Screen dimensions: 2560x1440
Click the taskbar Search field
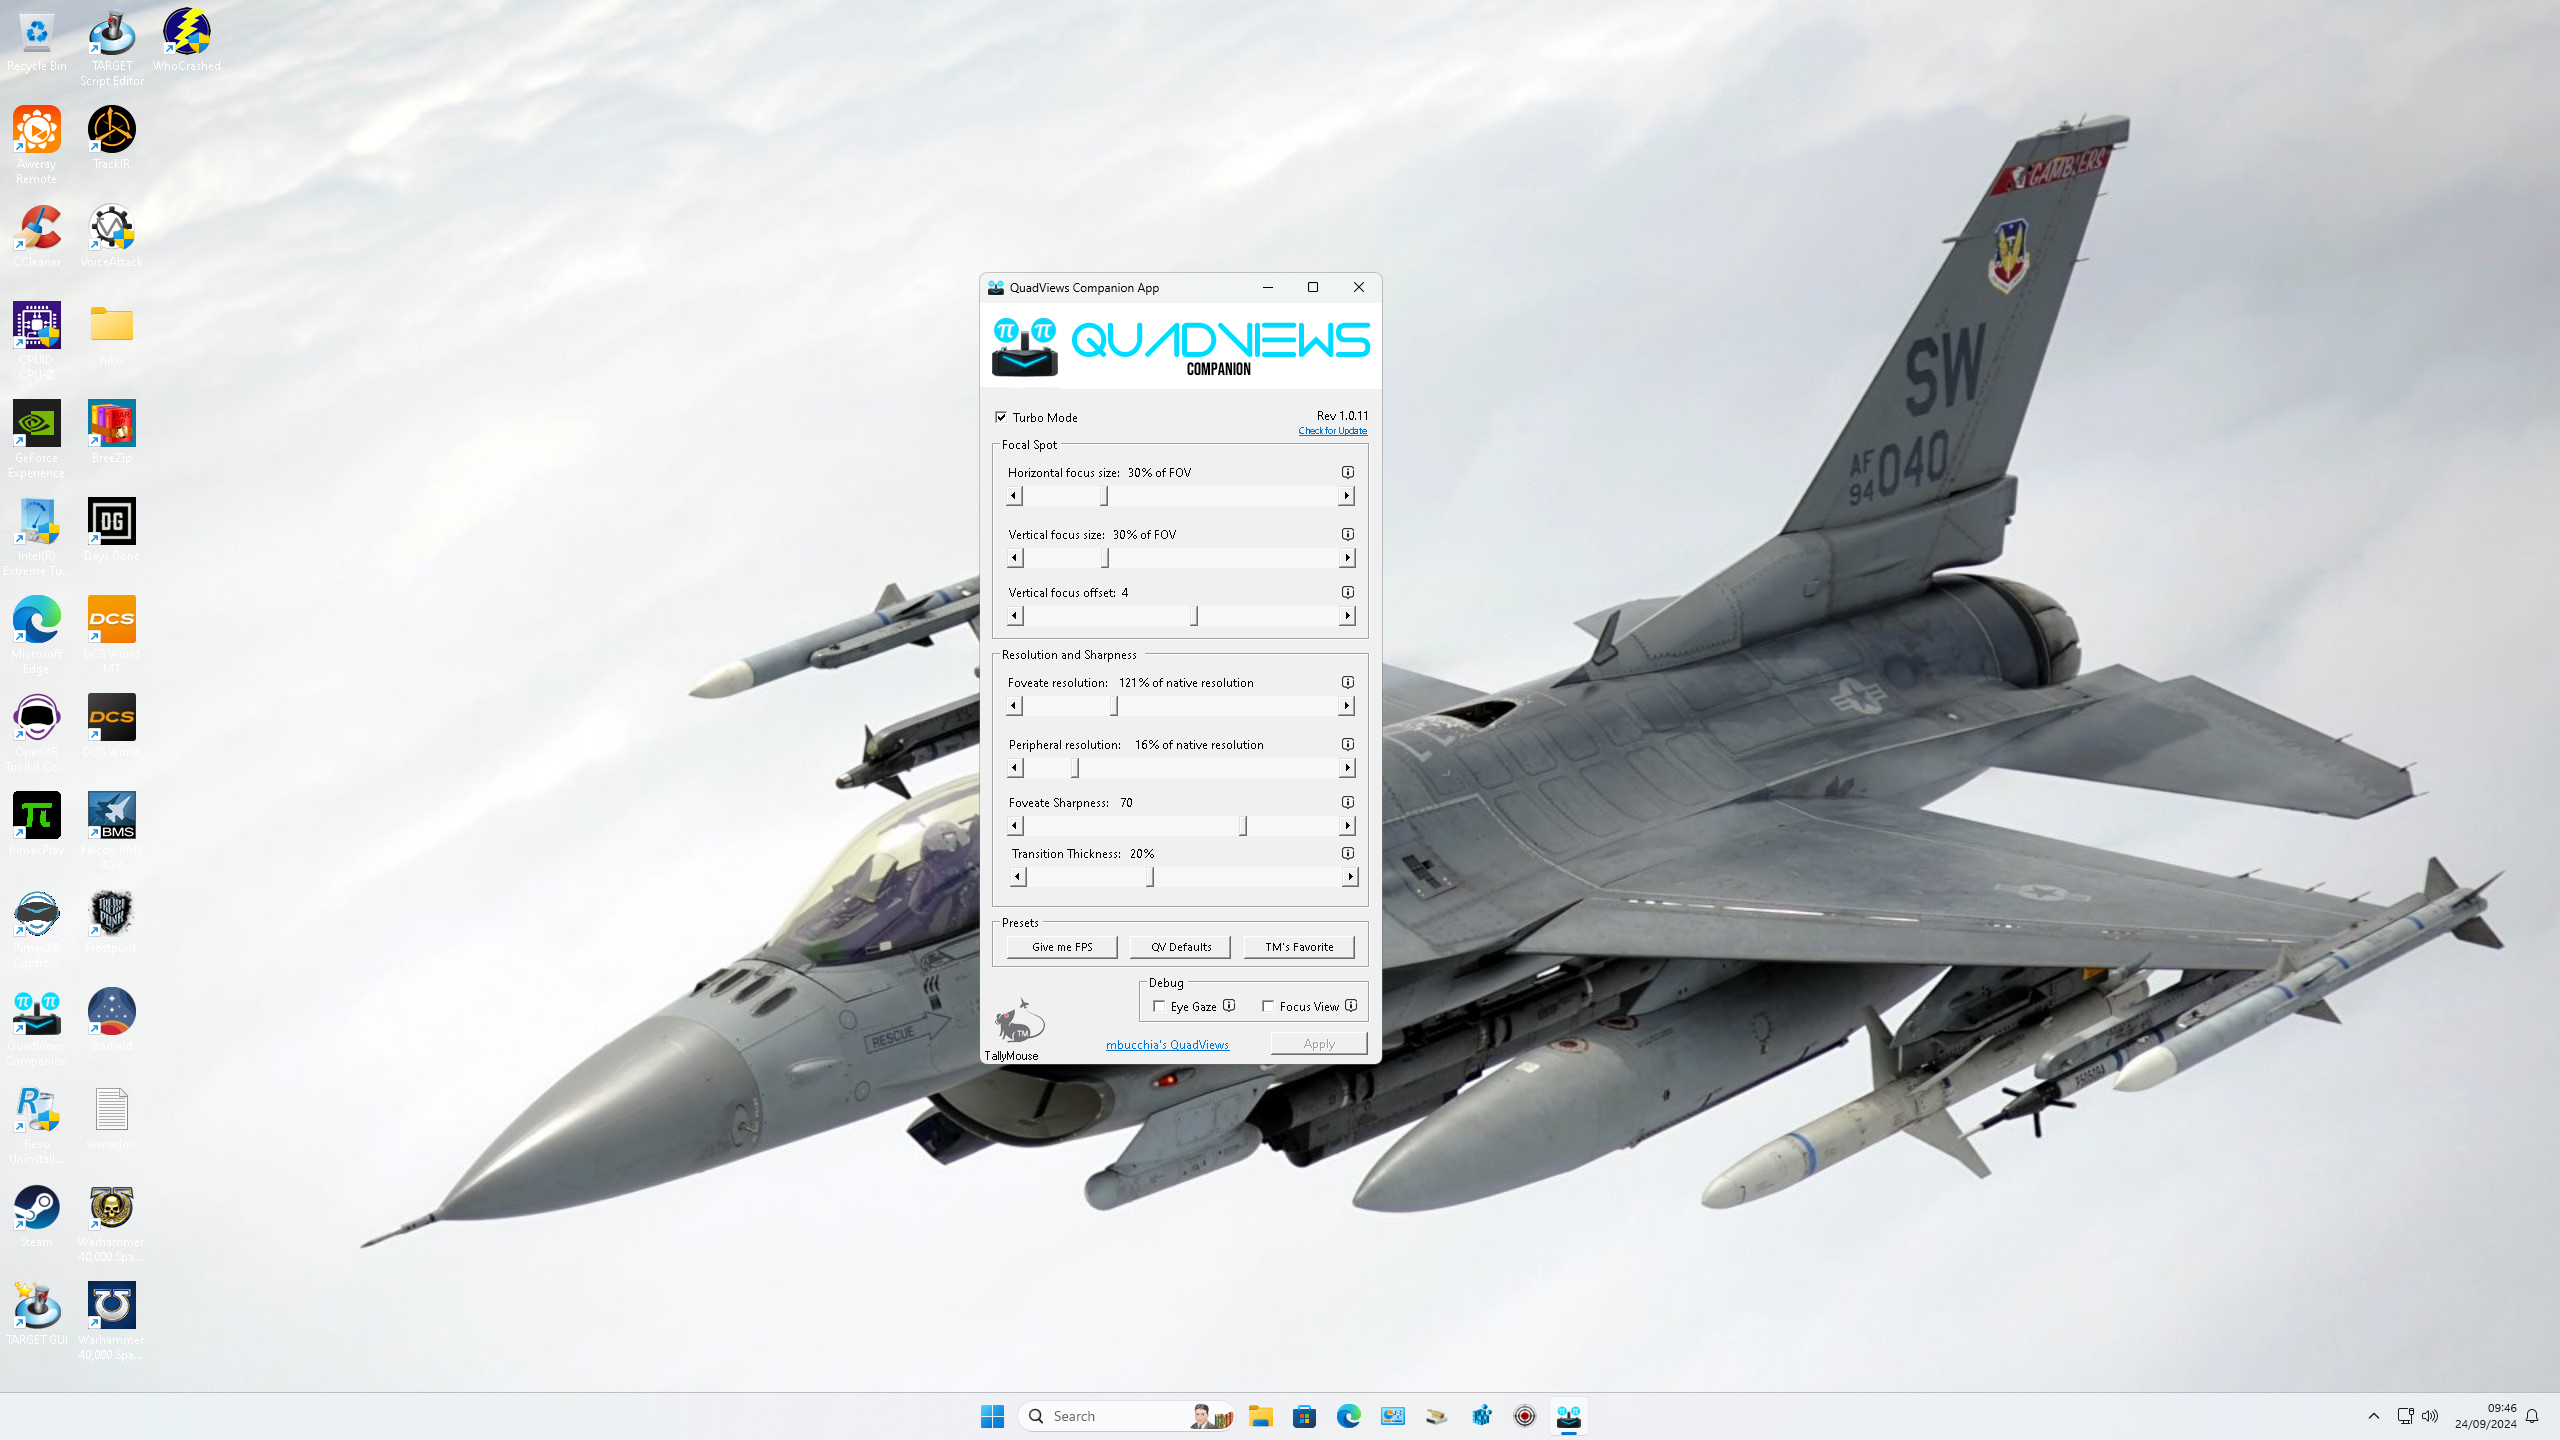(x=1126, y=1416)
